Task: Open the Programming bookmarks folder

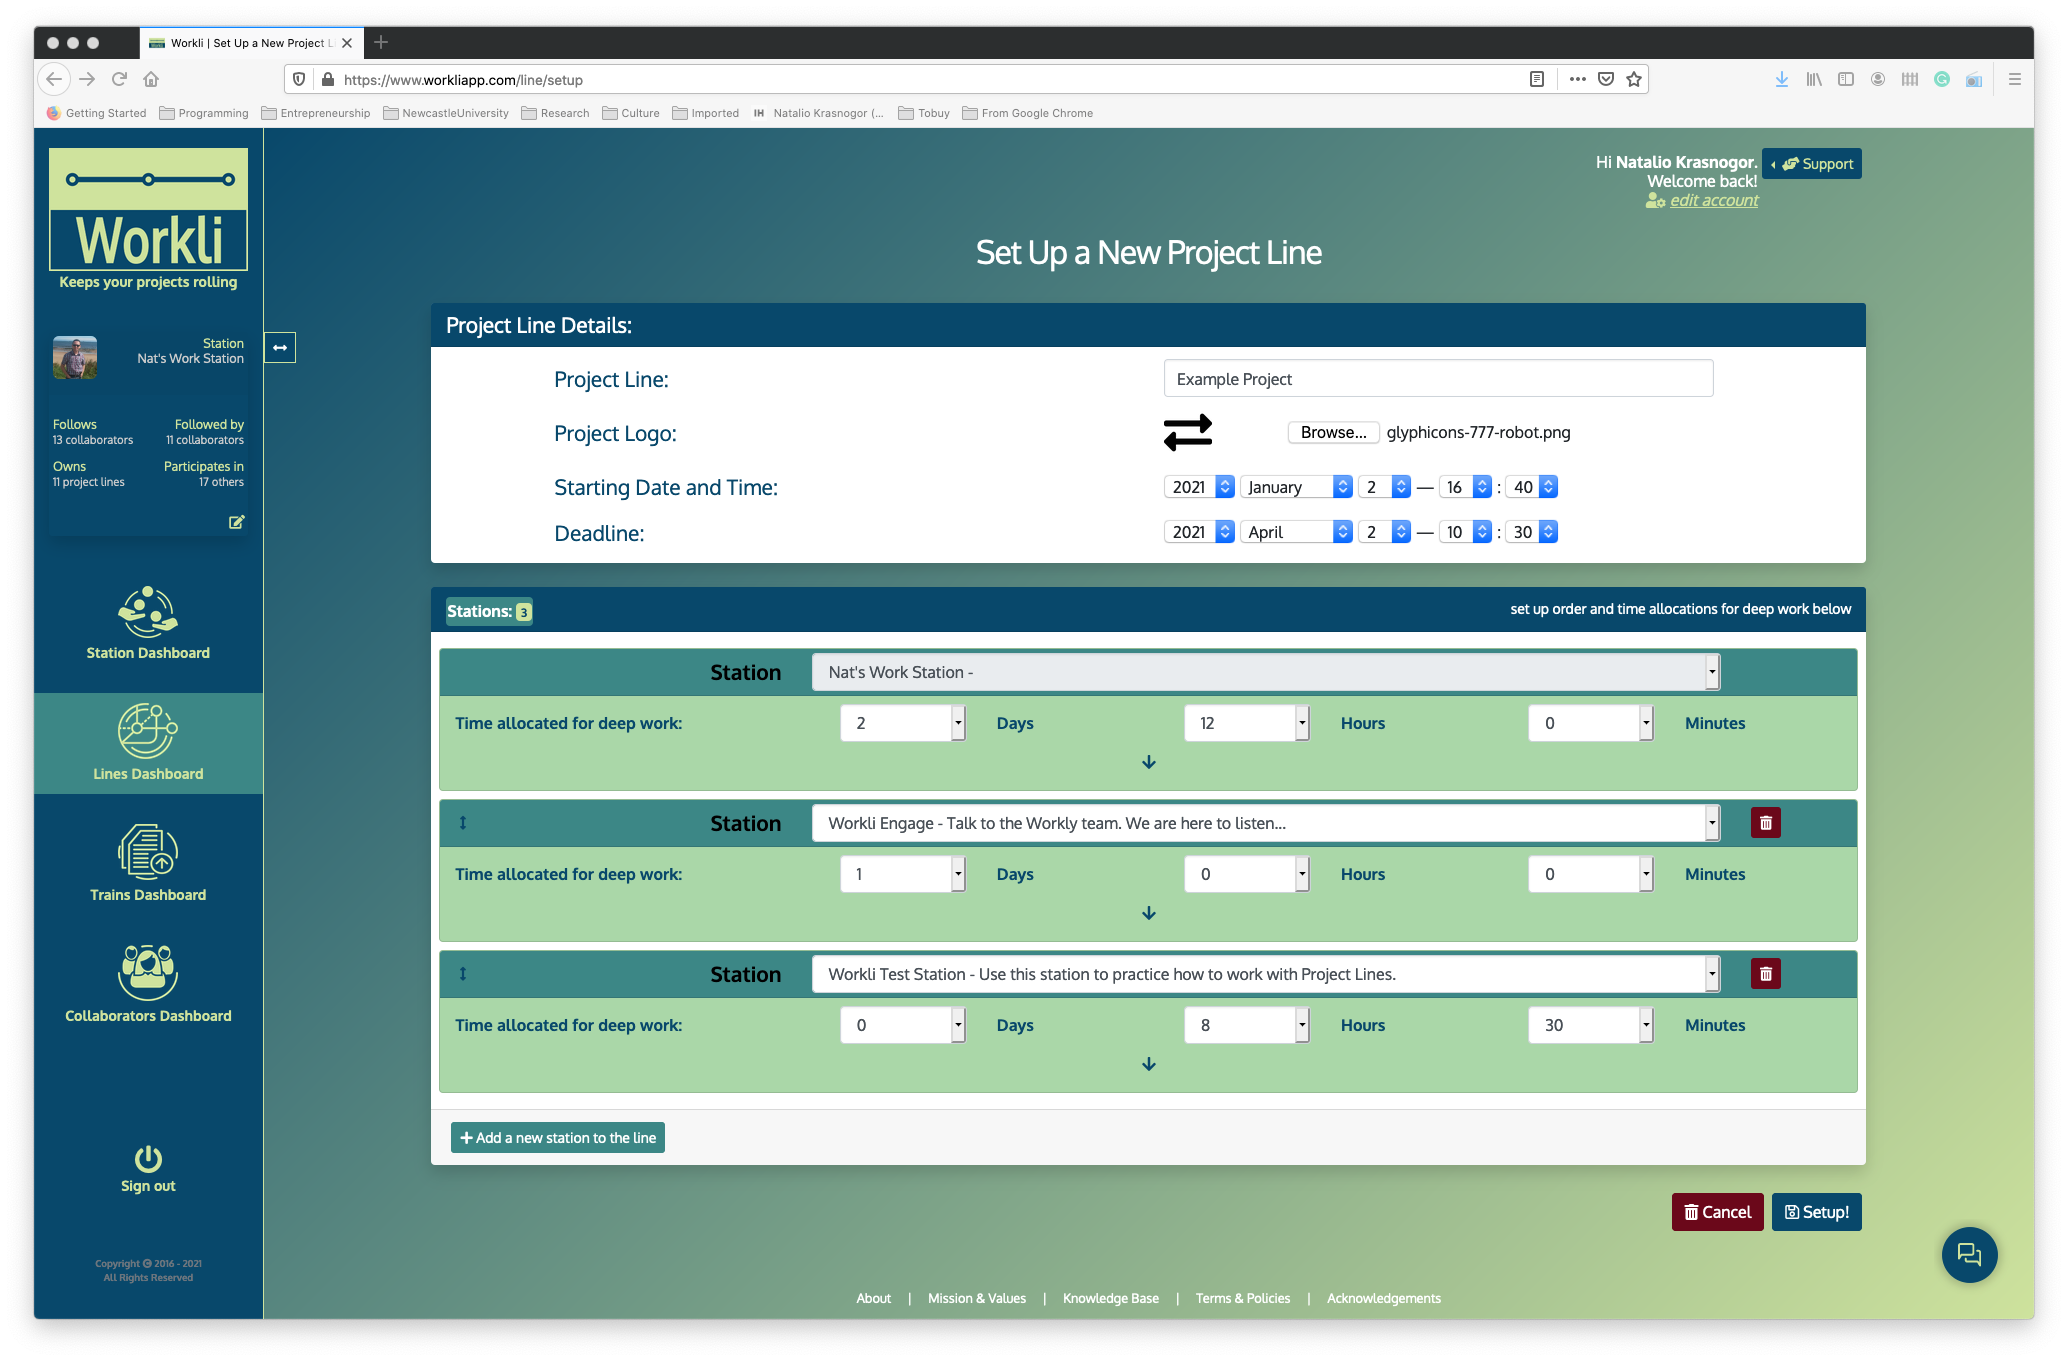Action: point(204,113)
